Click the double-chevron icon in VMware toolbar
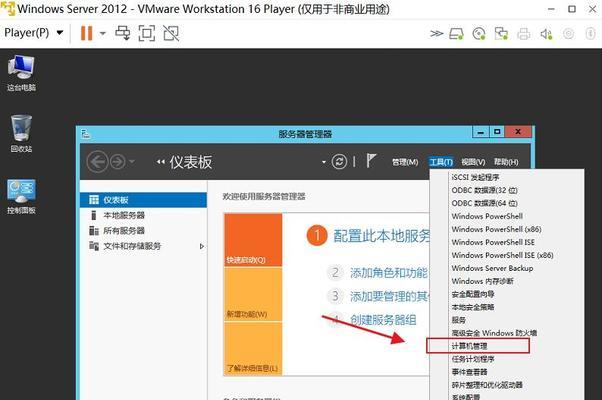This screenshot has width=602, height=400. (437, 34)
